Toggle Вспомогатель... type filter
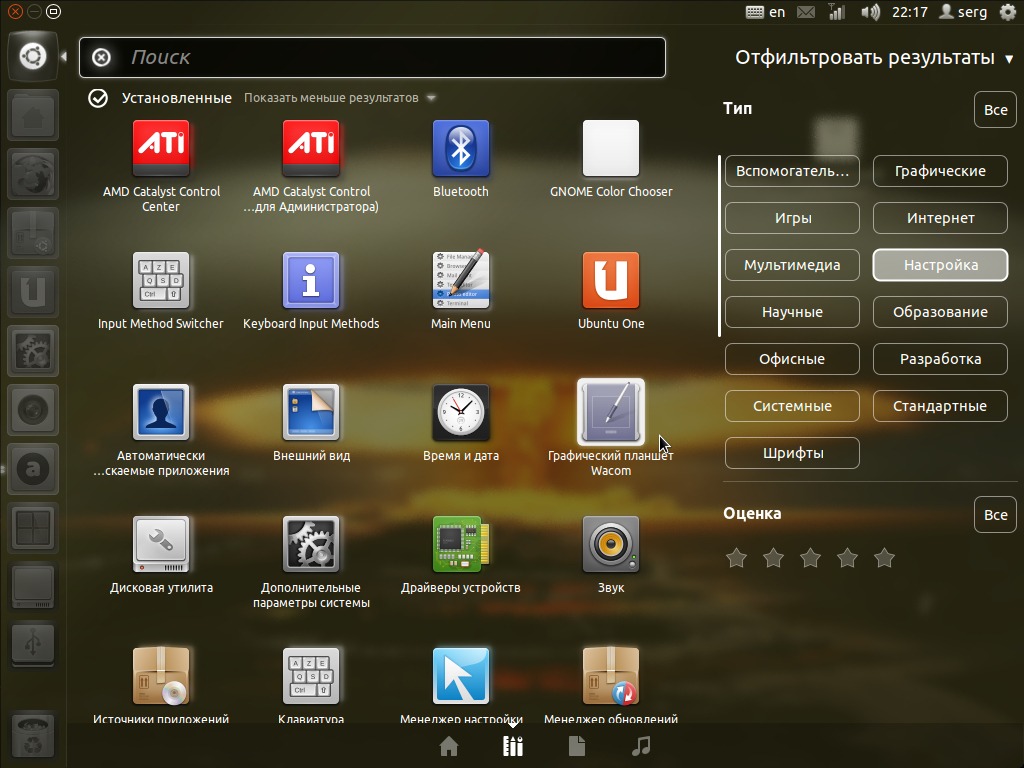The width and height of the screenshot is (1024, 768). [x=792, y=171]
